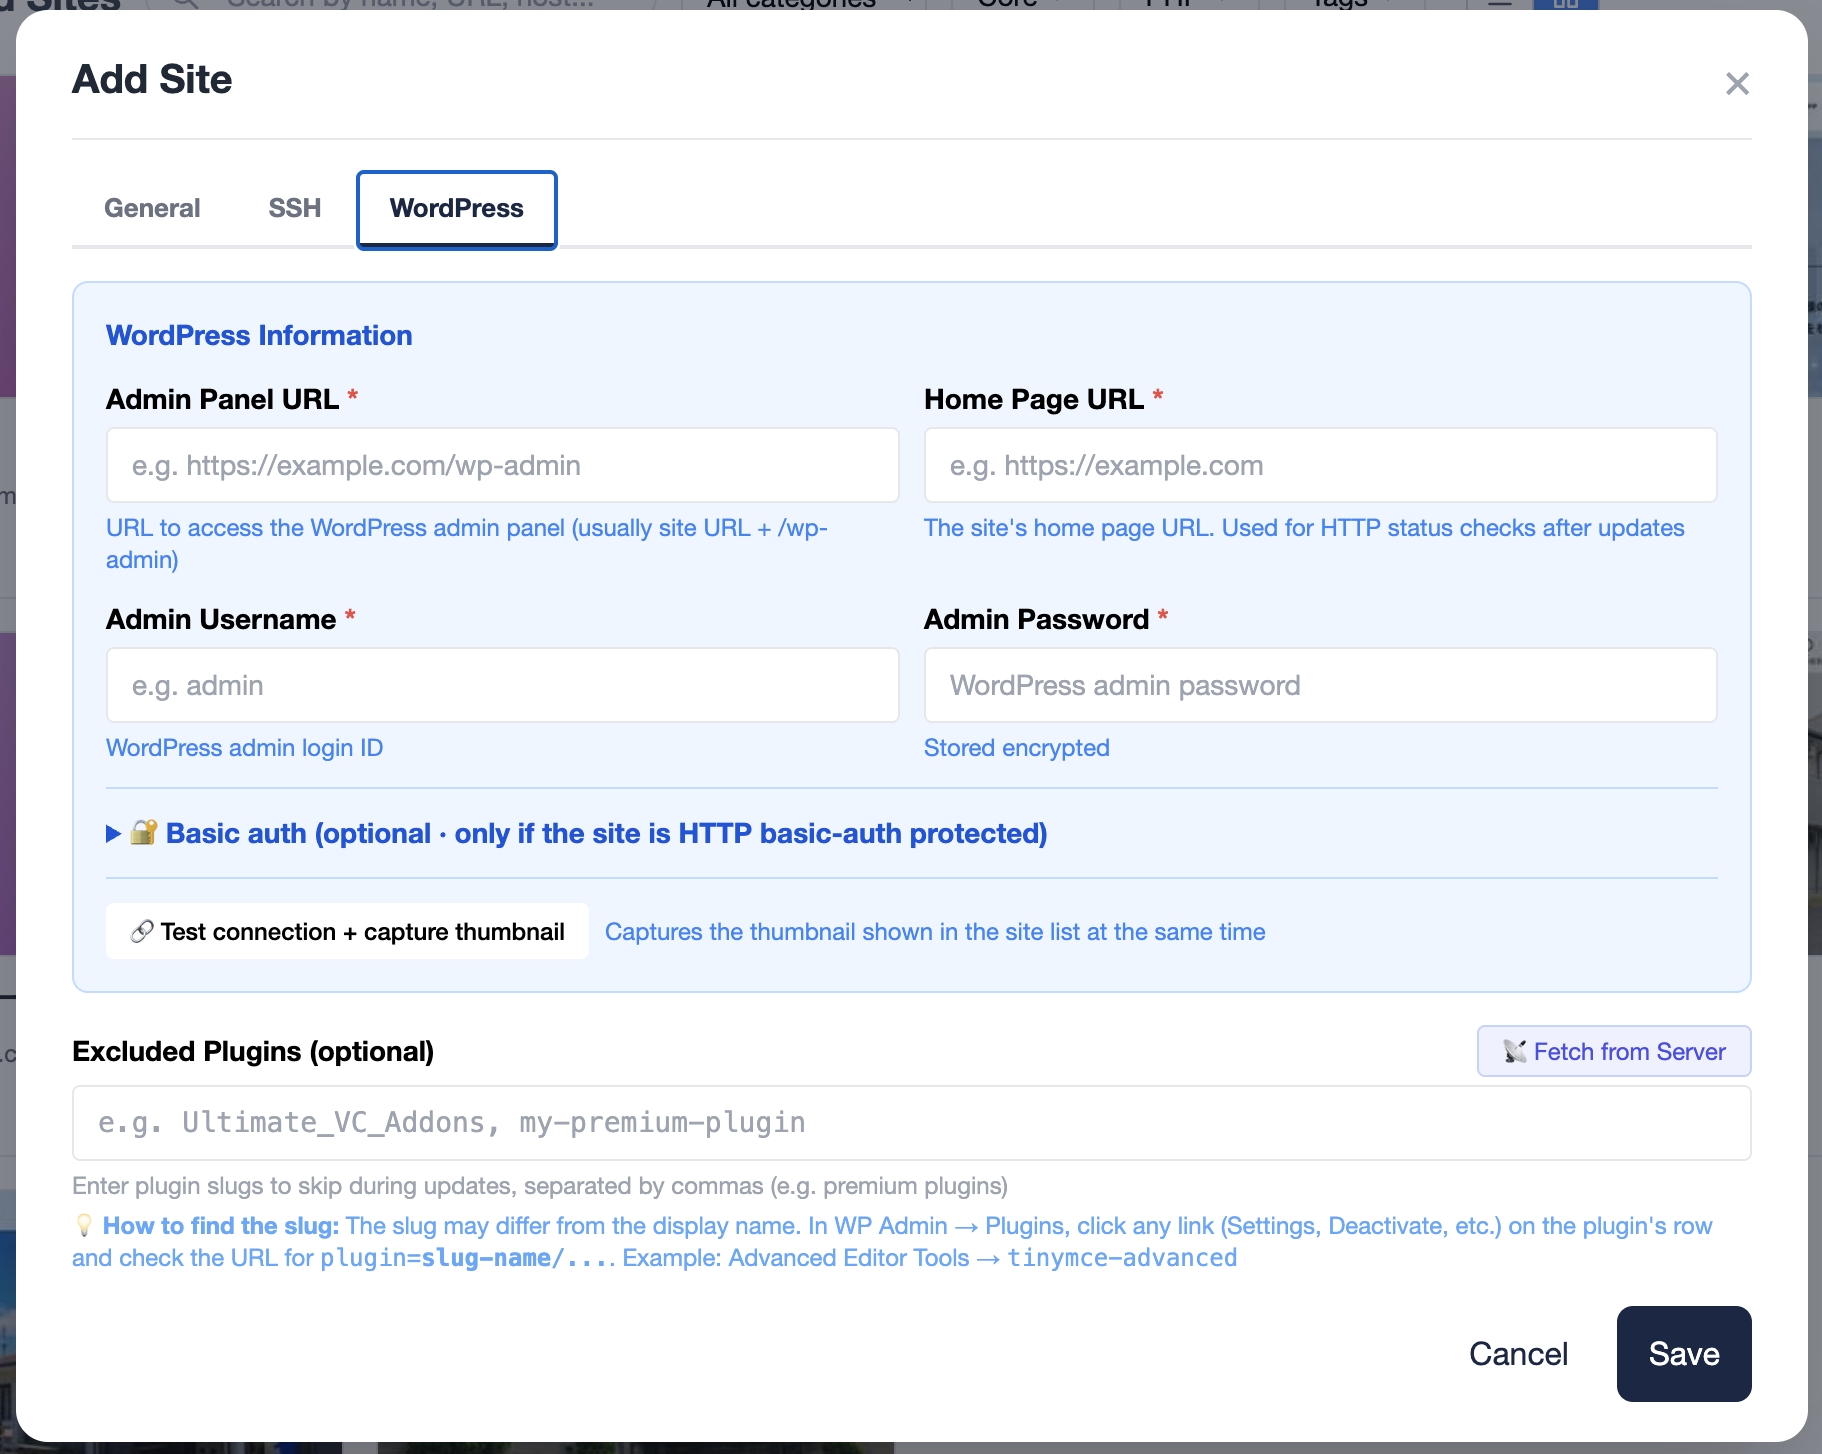Click the 'How to find the slug:' text
This screenshot has height=1454, width=1822.
(x=221, y=1226)
